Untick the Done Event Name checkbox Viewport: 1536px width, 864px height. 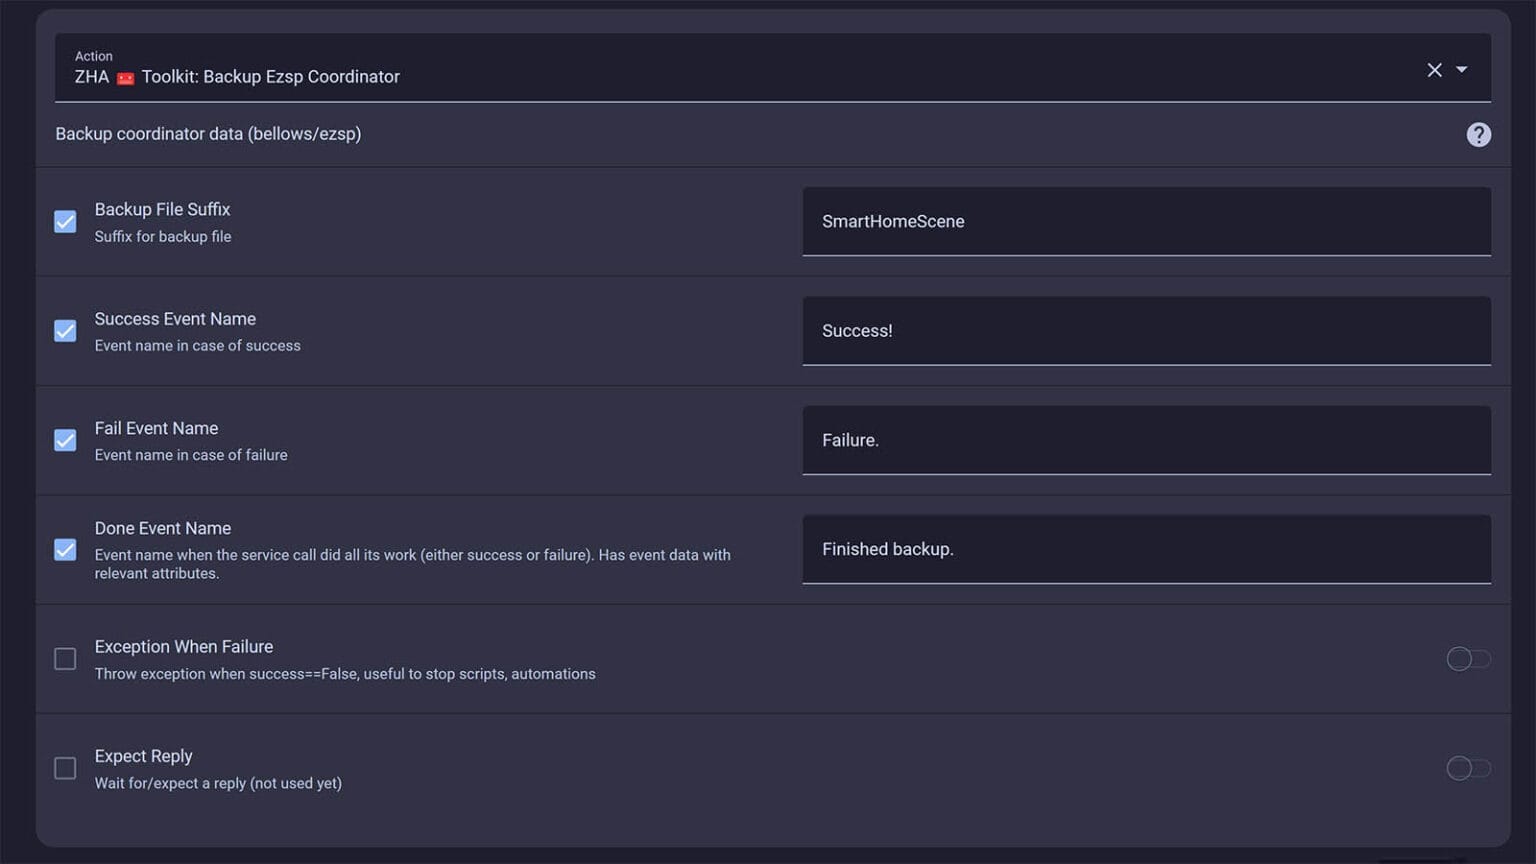(x=65, y=550)
